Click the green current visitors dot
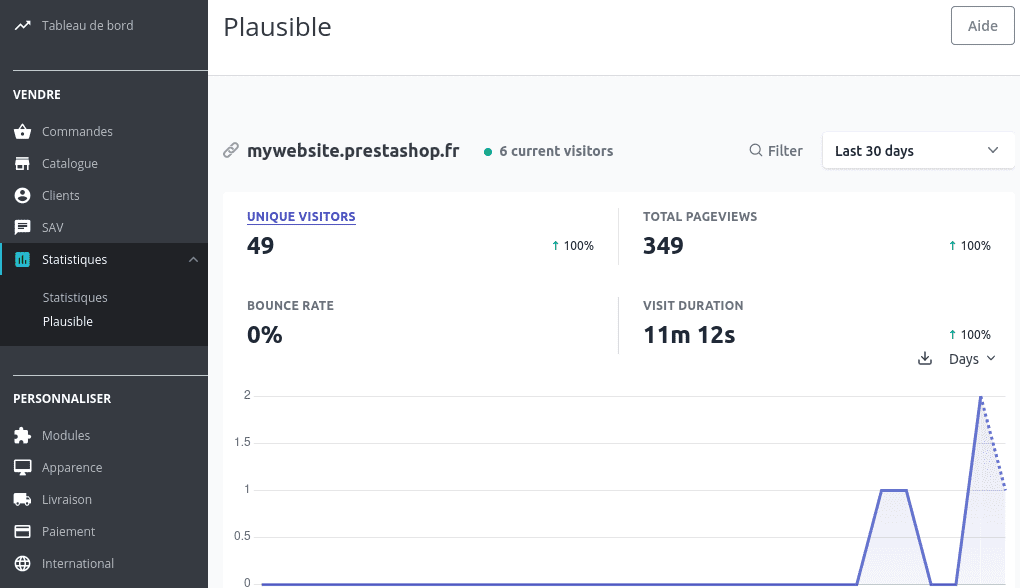Viewport: 1020px width, 588px height. click(488, 152)
